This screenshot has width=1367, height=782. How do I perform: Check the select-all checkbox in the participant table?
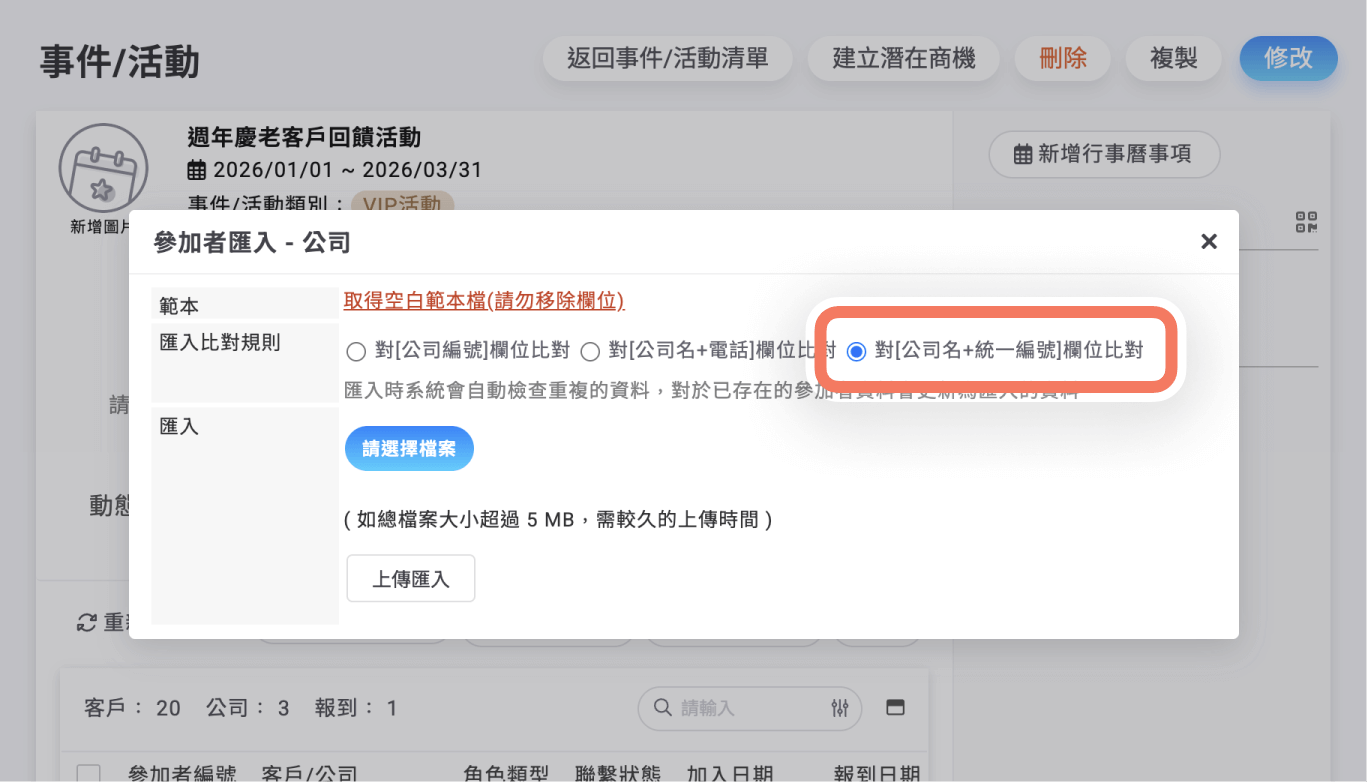[x=88, y=770]
